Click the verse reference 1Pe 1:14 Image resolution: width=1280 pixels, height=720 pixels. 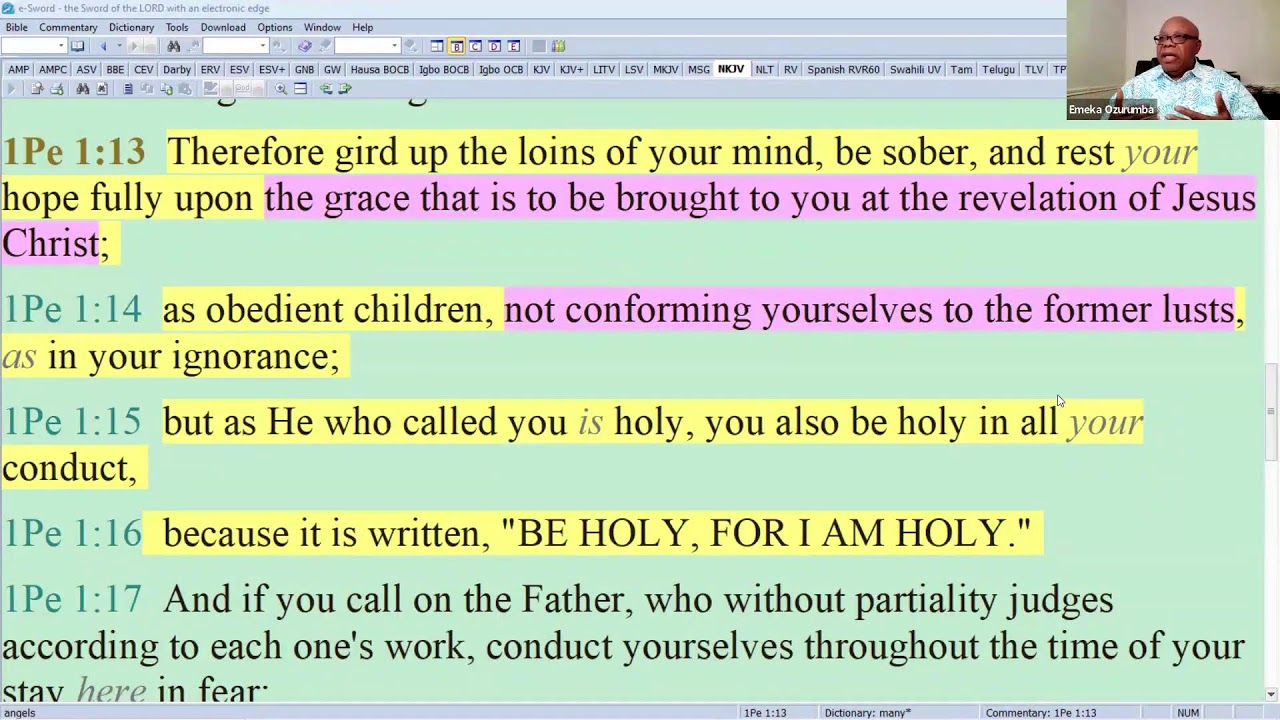[x=73, y=310]
